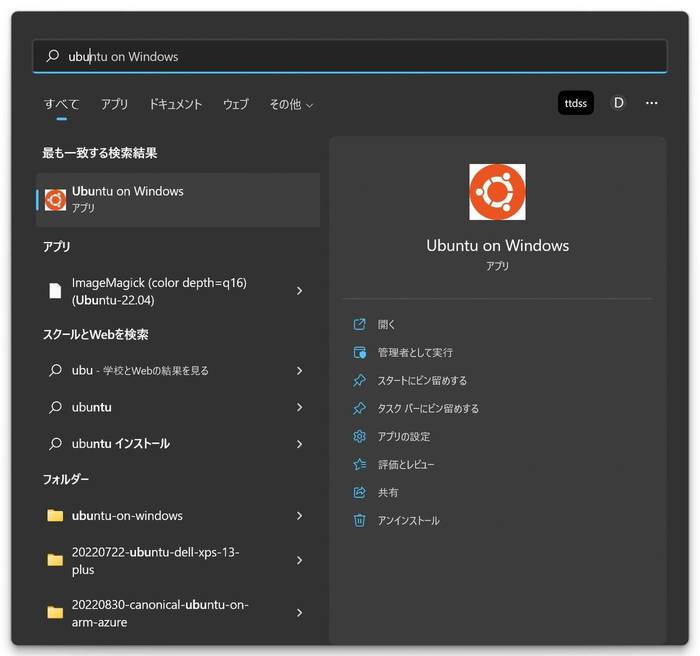Click the share icon for 共有
The width and height of the screenshot is (700, 656).
point(359,492)
